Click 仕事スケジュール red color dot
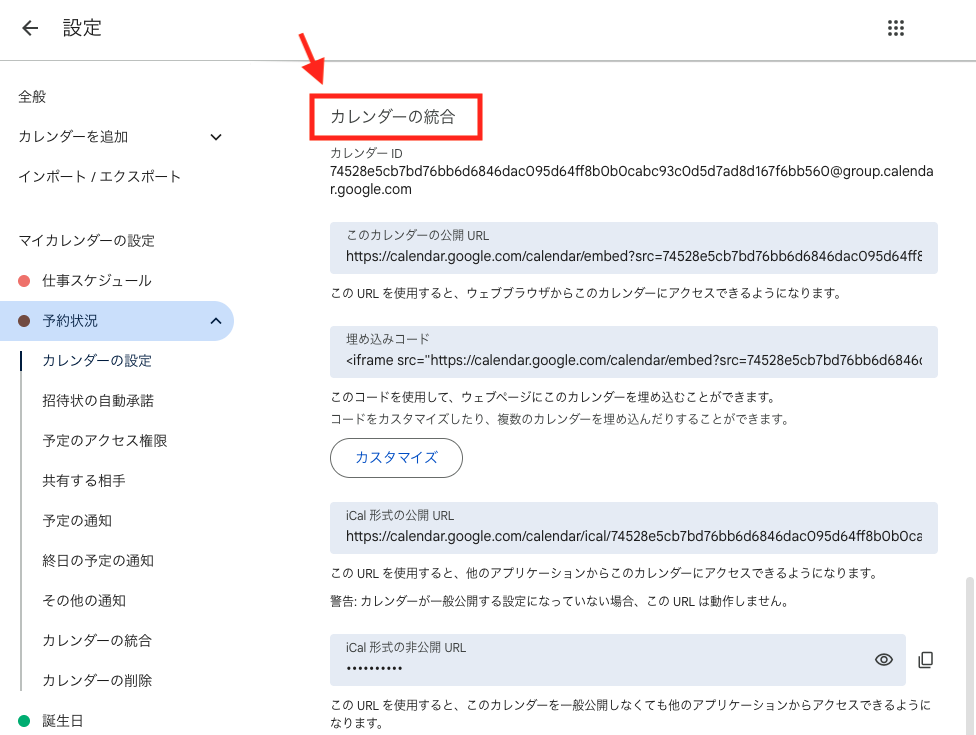 click(x=24, y=281)
